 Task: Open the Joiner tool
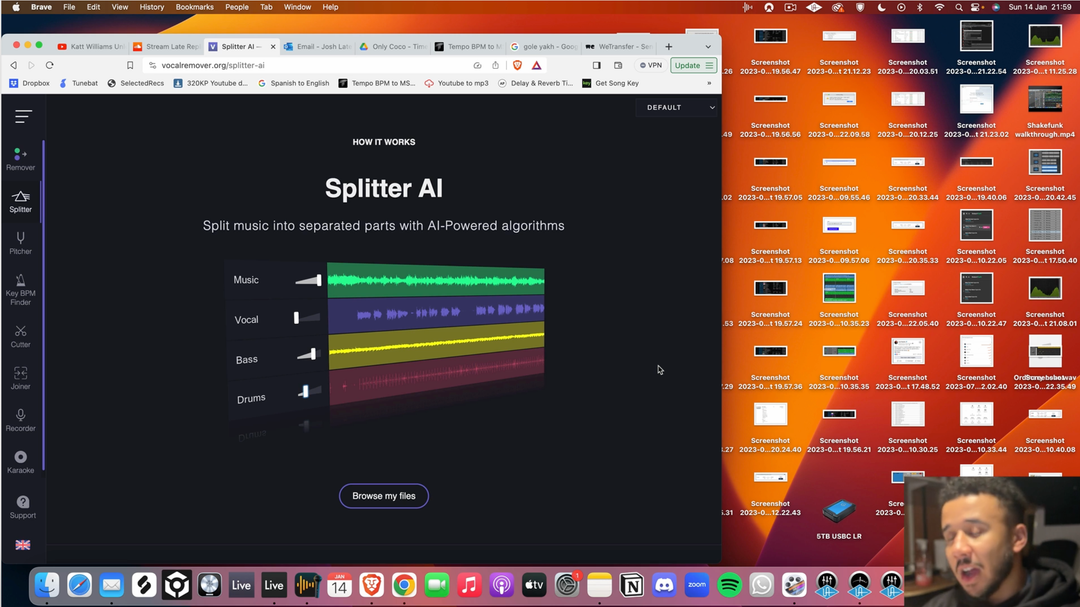tap(20, 377)
